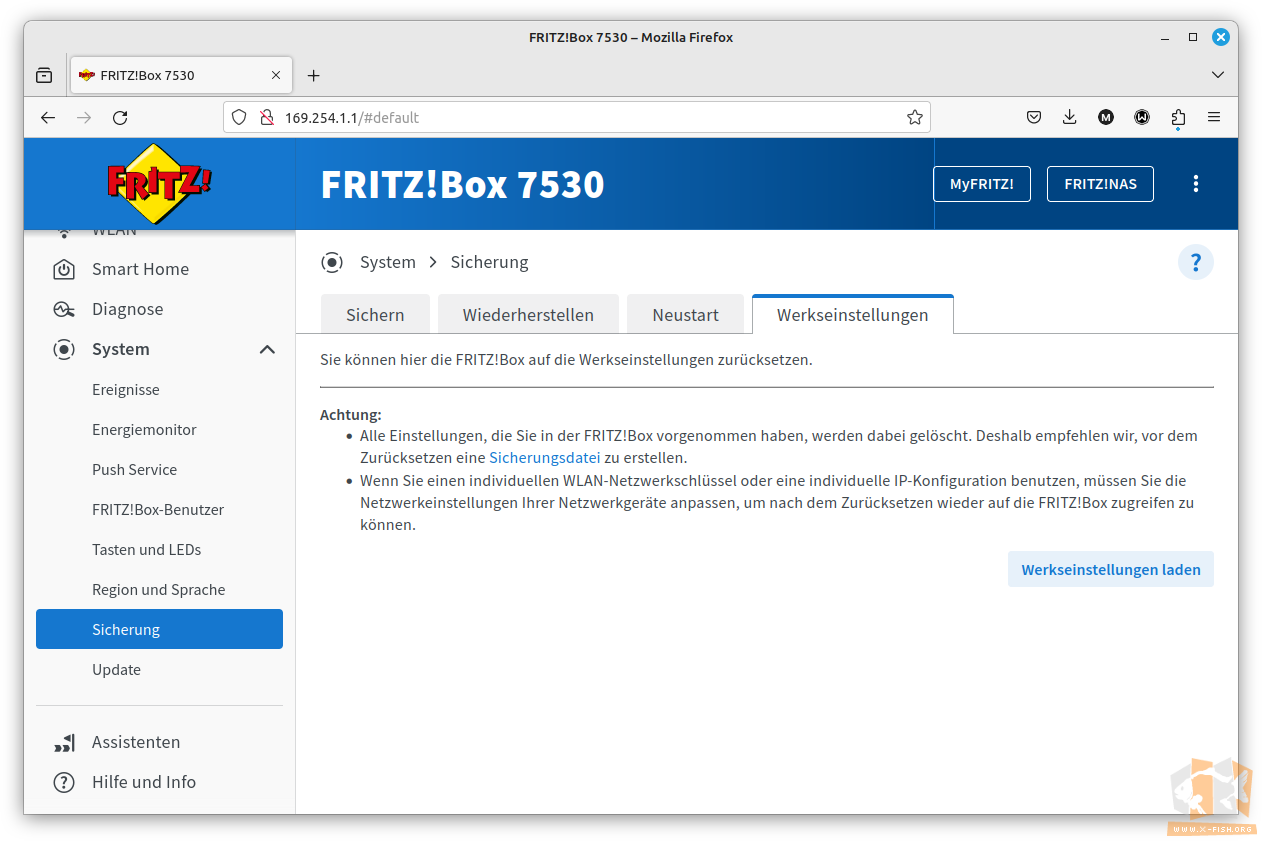Open the FRITZ!NAS button
Screen dimensions: 1262x841
[1100, 184]
